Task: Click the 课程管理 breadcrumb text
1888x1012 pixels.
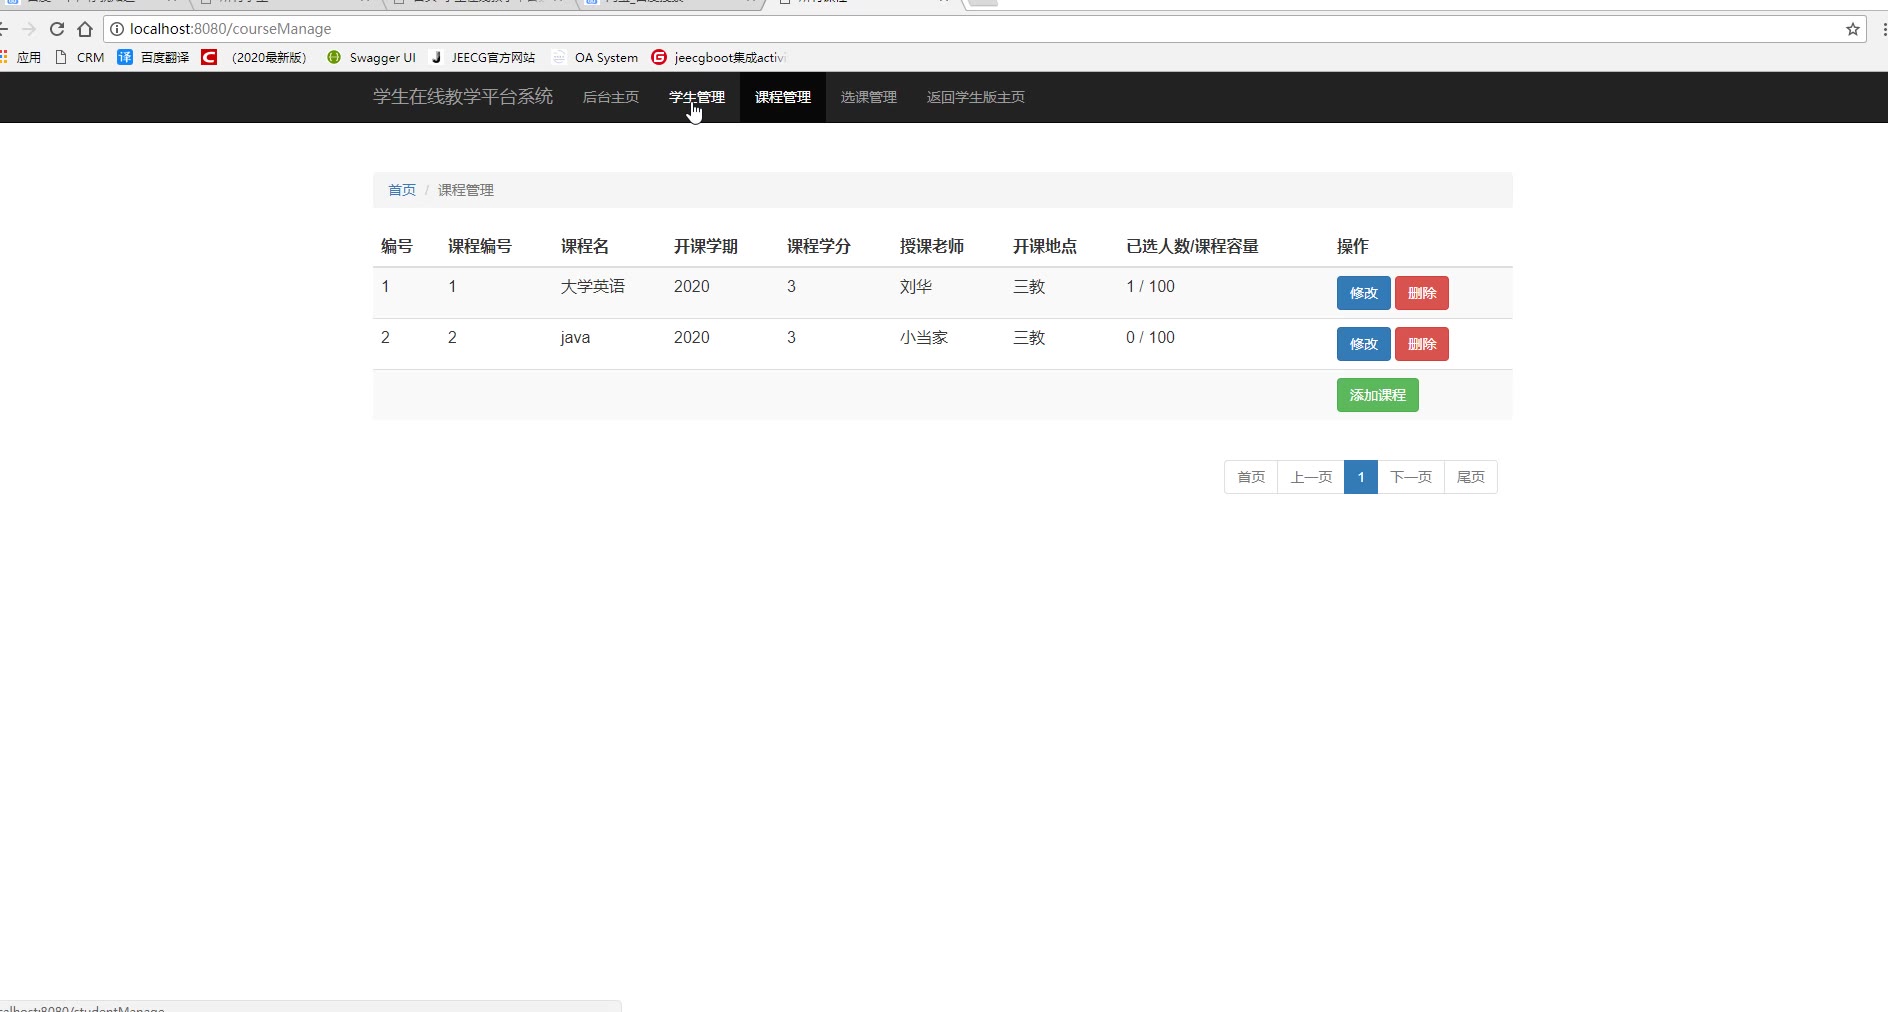Action: pos(466,190)
